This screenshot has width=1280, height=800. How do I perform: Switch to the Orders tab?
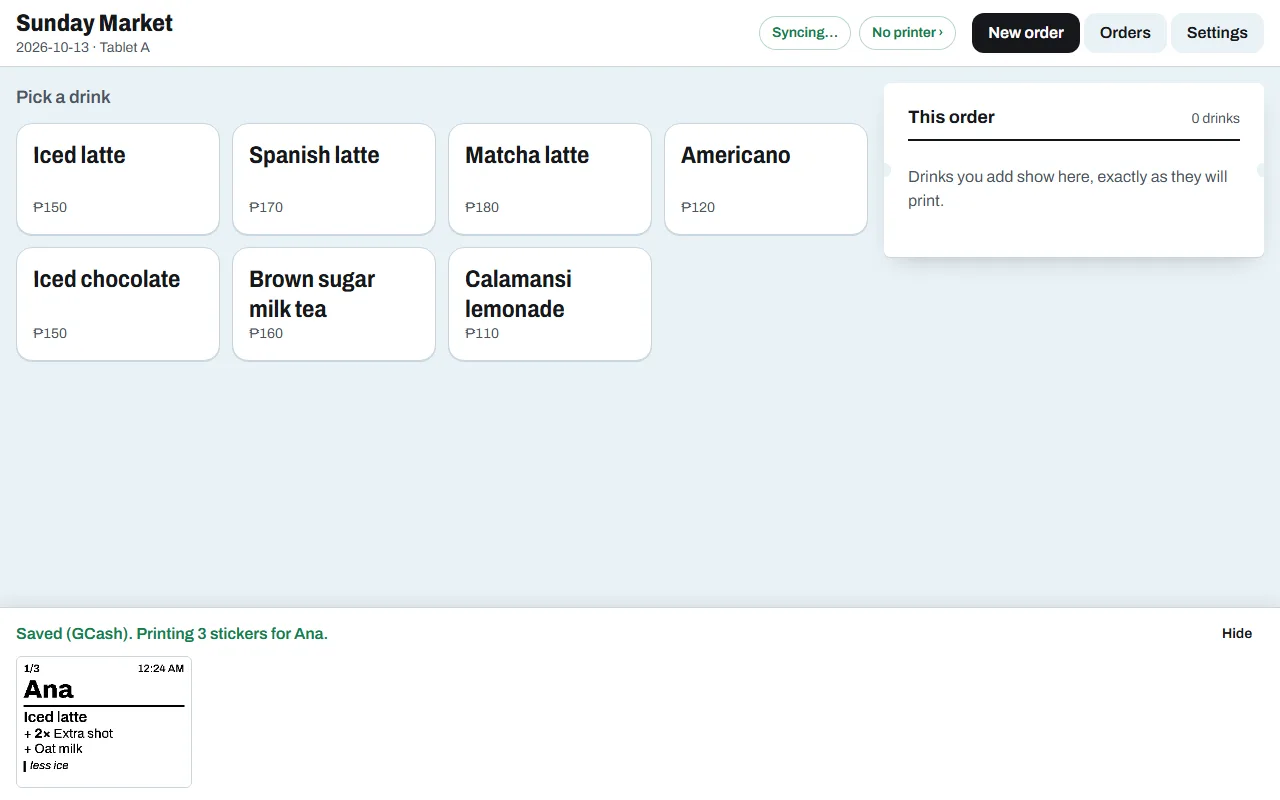pos(1125,33)
